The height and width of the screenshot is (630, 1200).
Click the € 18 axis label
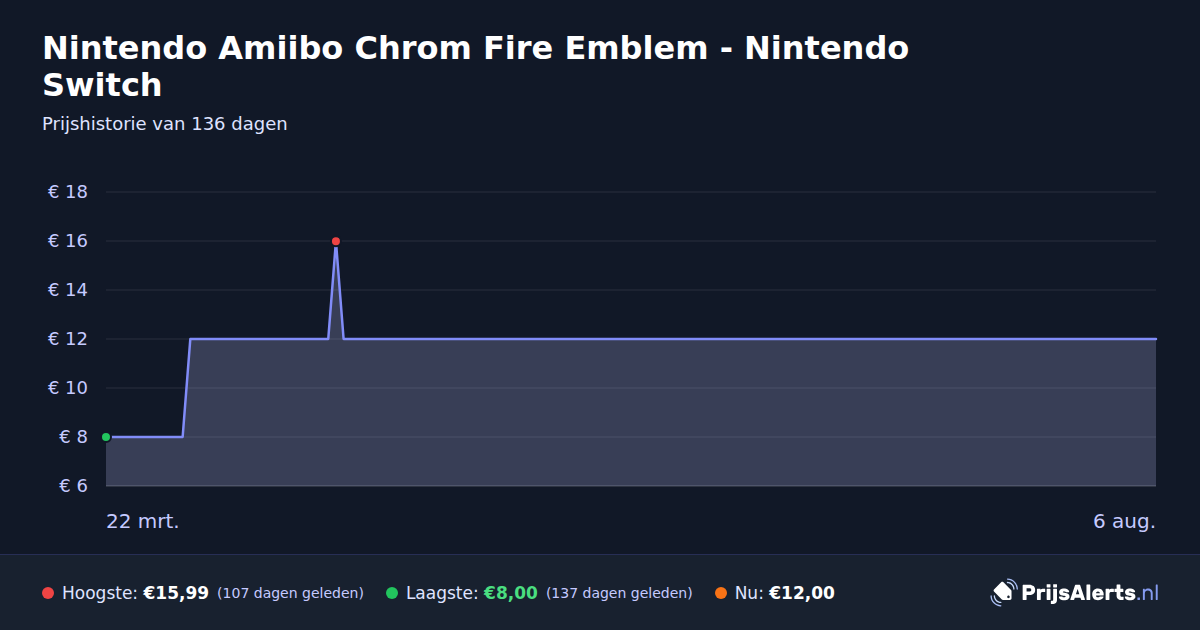(68, 192)
